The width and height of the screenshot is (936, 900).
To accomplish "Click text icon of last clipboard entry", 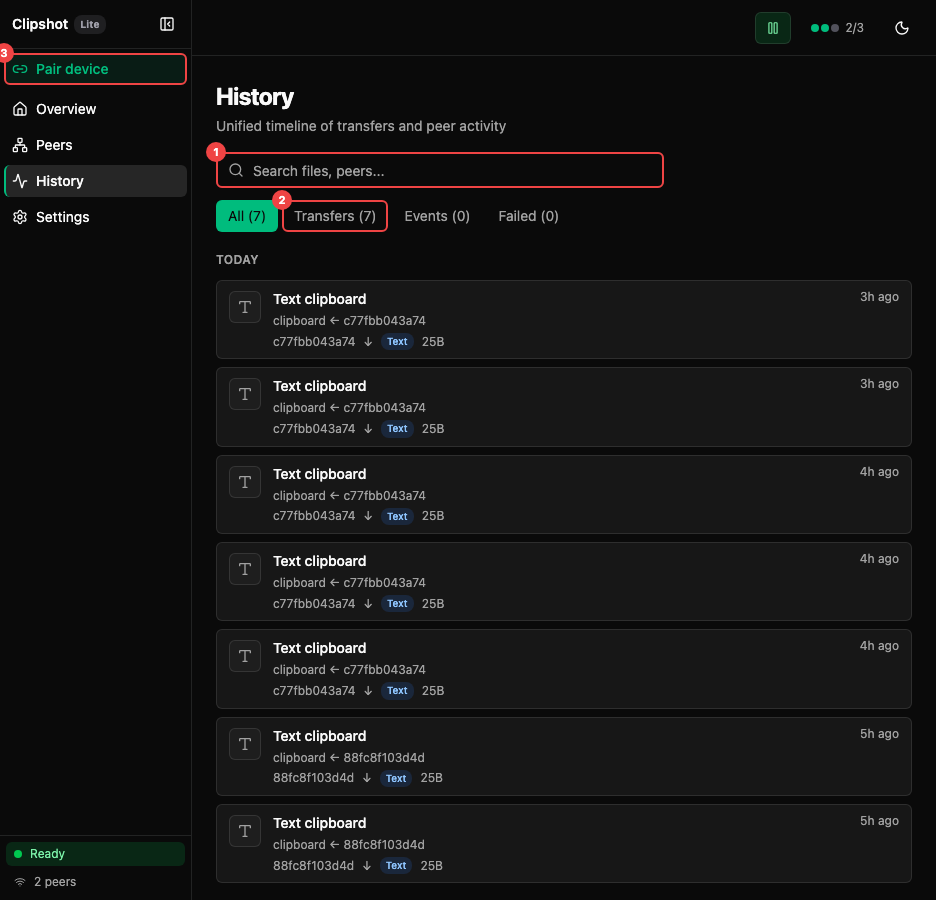I will click(x=245, y=831).
